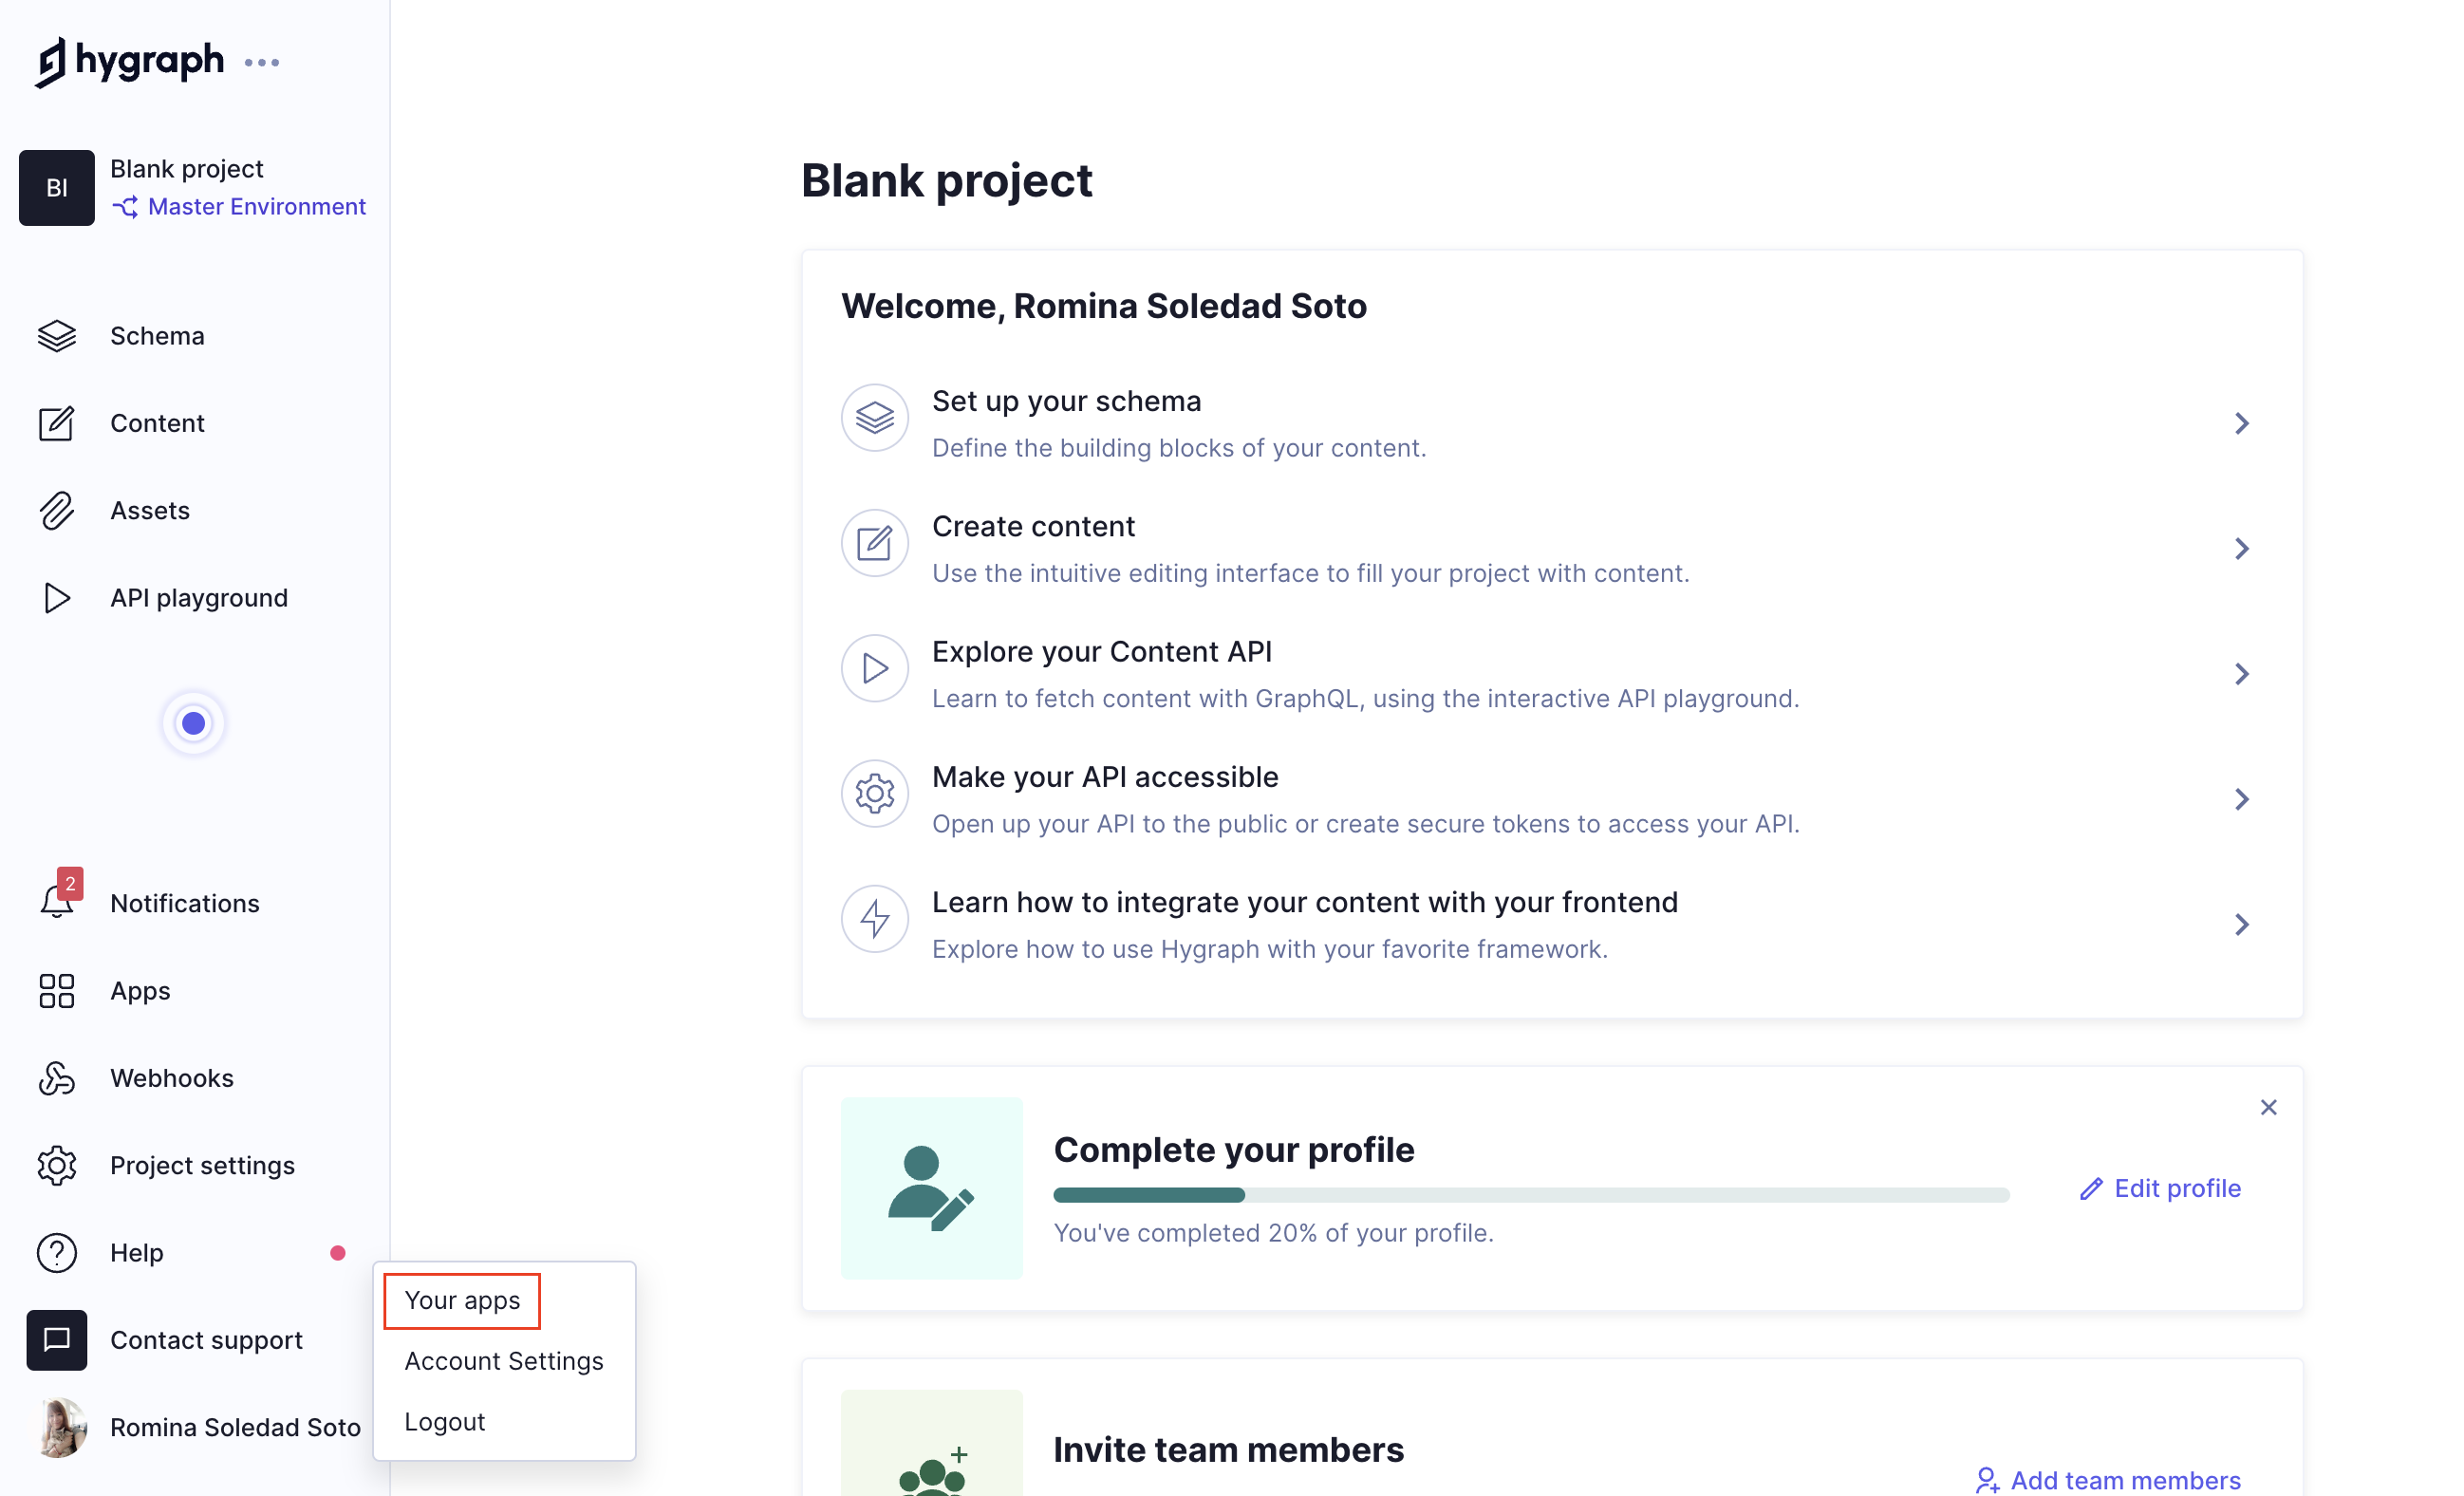Click the Contact support chat icon

pos(57,1340)
